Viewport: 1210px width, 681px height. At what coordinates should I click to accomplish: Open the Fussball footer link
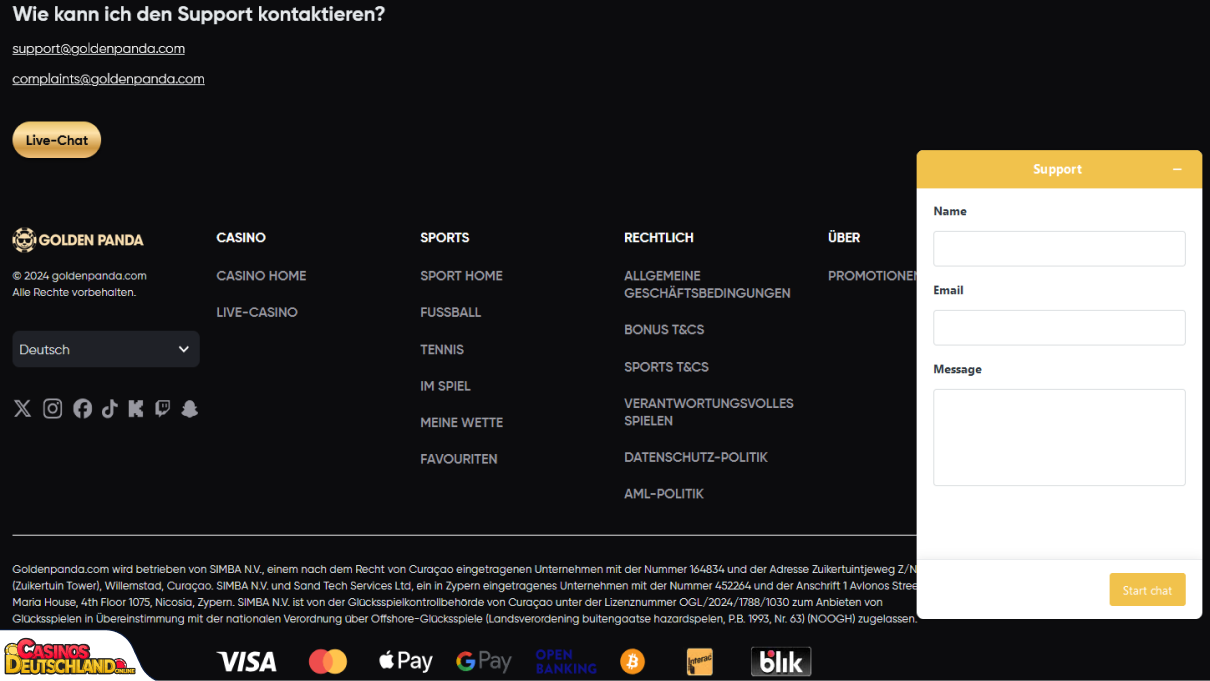coord(451,312)
